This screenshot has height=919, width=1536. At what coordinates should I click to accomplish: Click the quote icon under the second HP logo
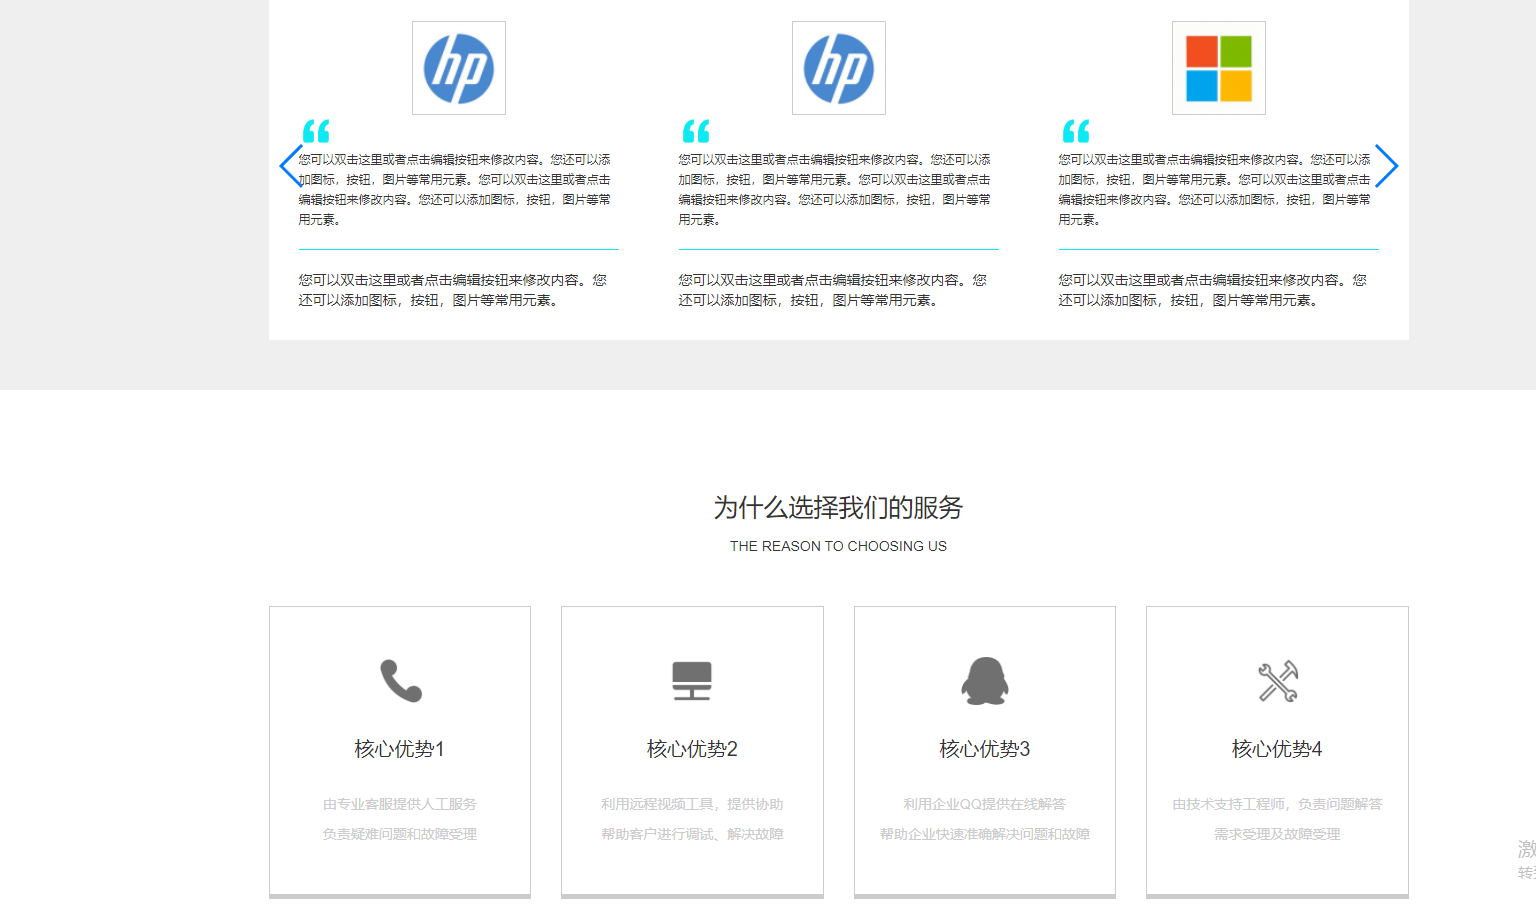coord(696,131)
